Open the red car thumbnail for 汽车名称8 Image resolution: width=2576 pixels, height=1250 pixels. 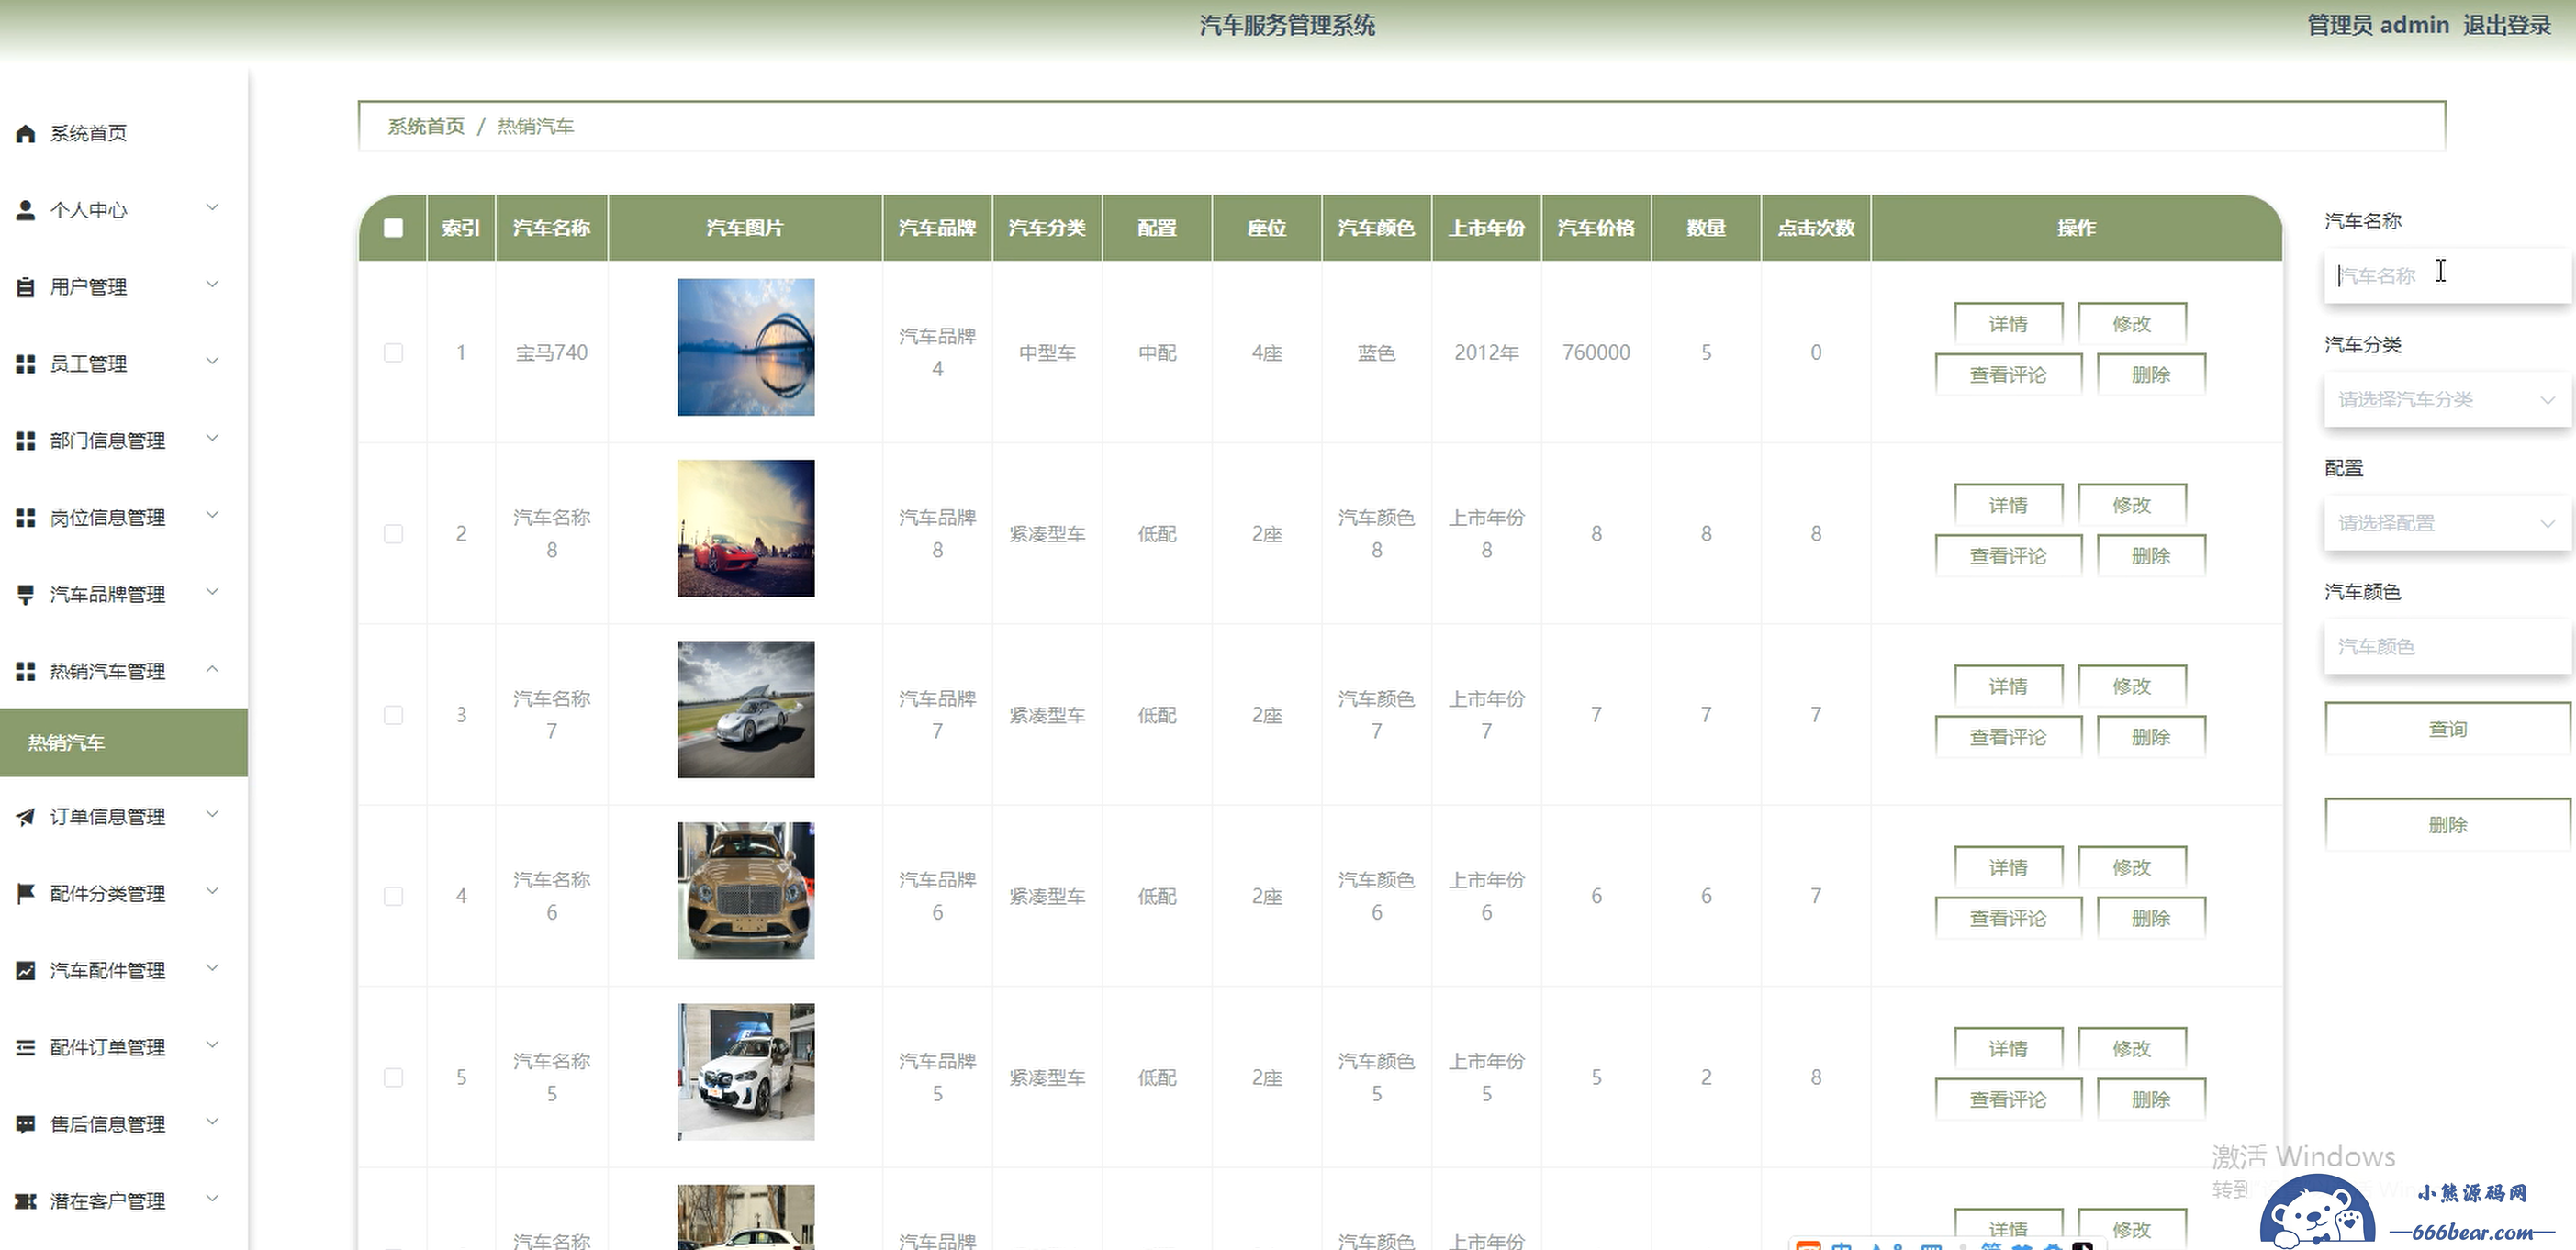(x=746, y=528)
